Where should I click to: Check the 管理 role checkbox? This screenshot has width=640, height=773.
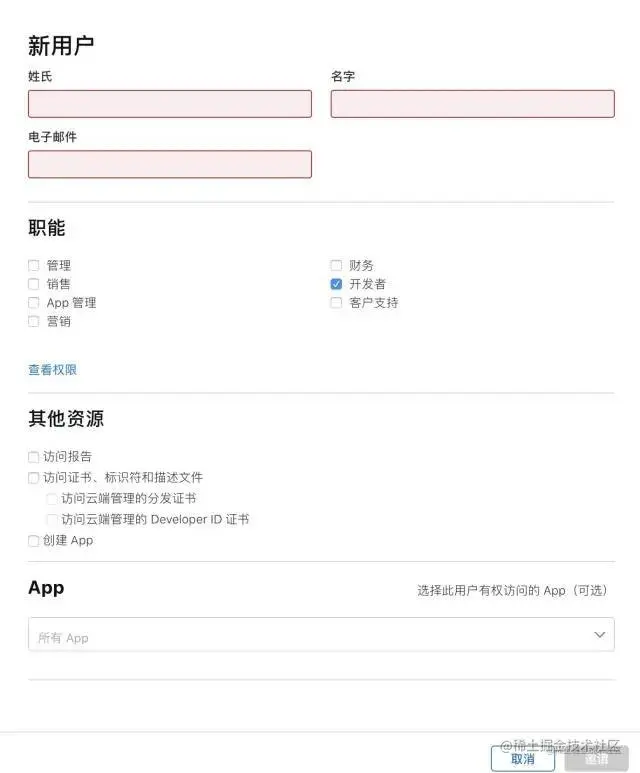(x=34, y=266)
